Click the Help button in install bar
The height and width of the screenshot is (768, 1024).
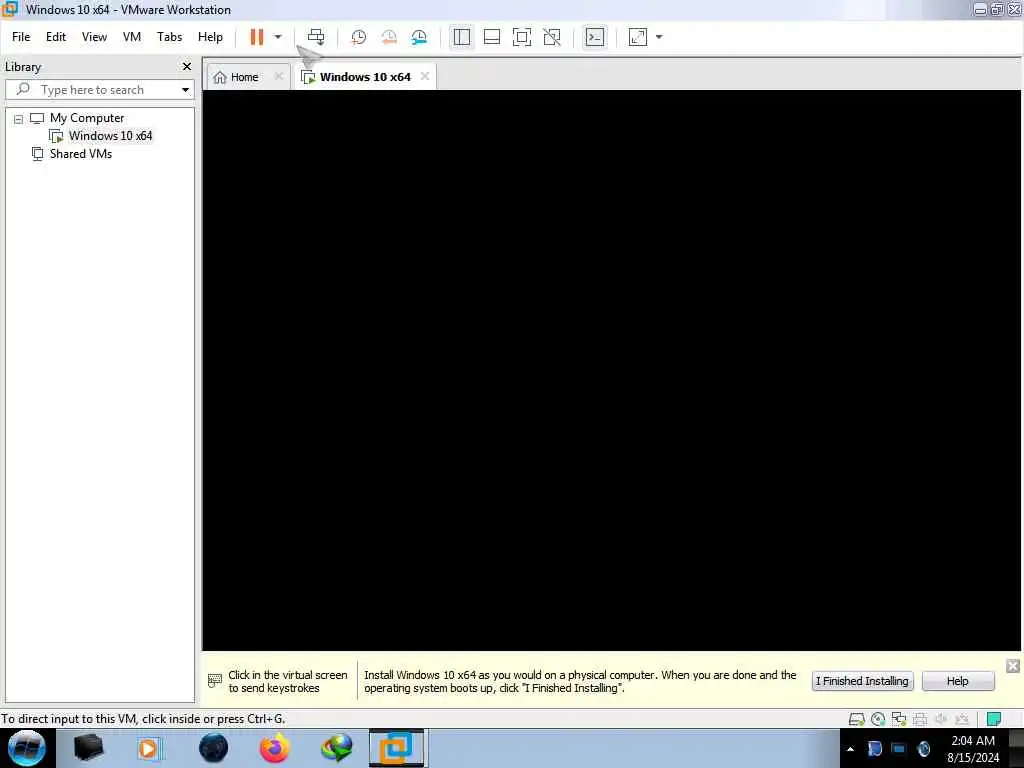(x=957, y=681)
